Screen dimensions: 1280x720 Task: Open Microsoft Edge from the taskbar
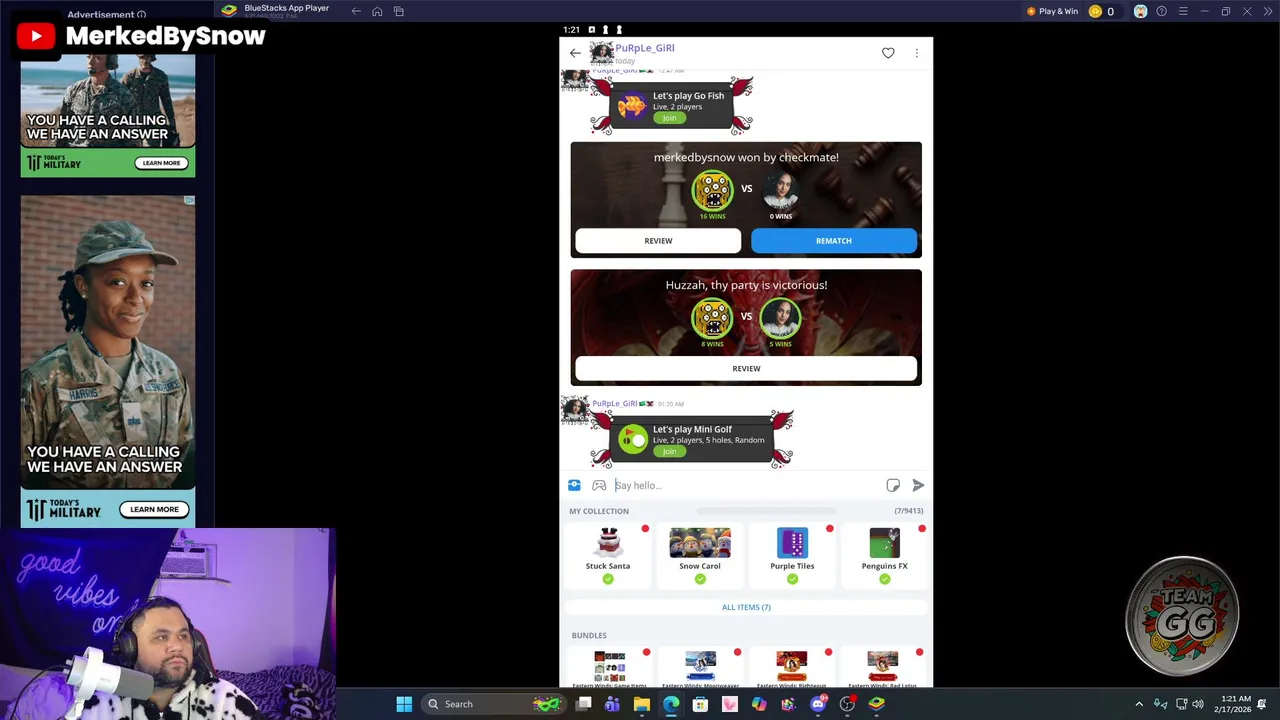point(671,704)
